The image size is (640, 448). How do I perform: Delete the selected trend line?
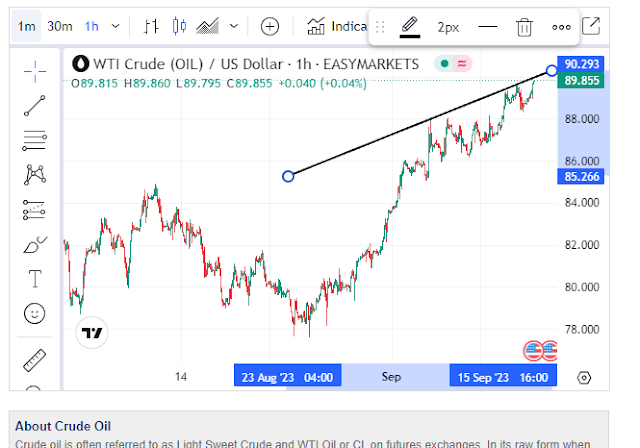pos(524,27)
